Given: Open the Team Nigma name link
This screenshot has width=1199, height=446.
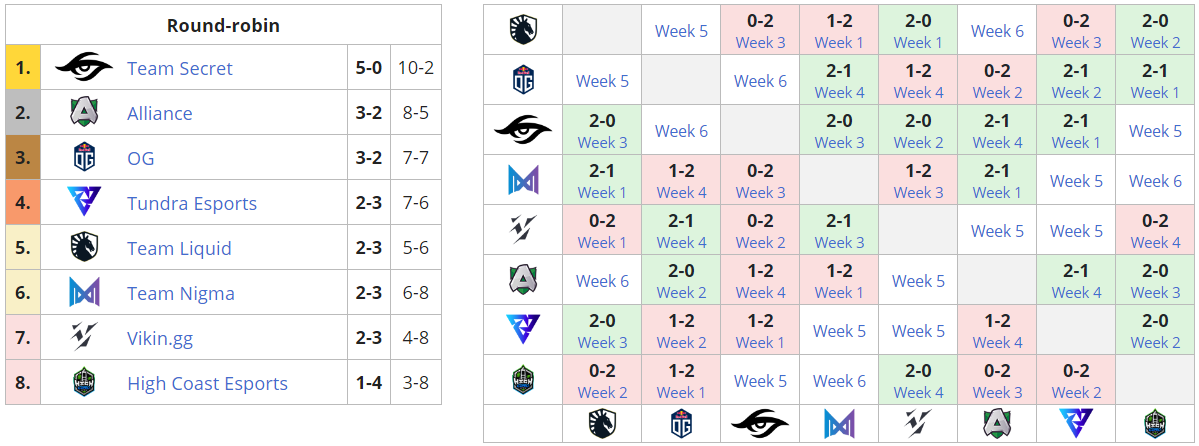Looking at the screenshot, I should (181, 293).
